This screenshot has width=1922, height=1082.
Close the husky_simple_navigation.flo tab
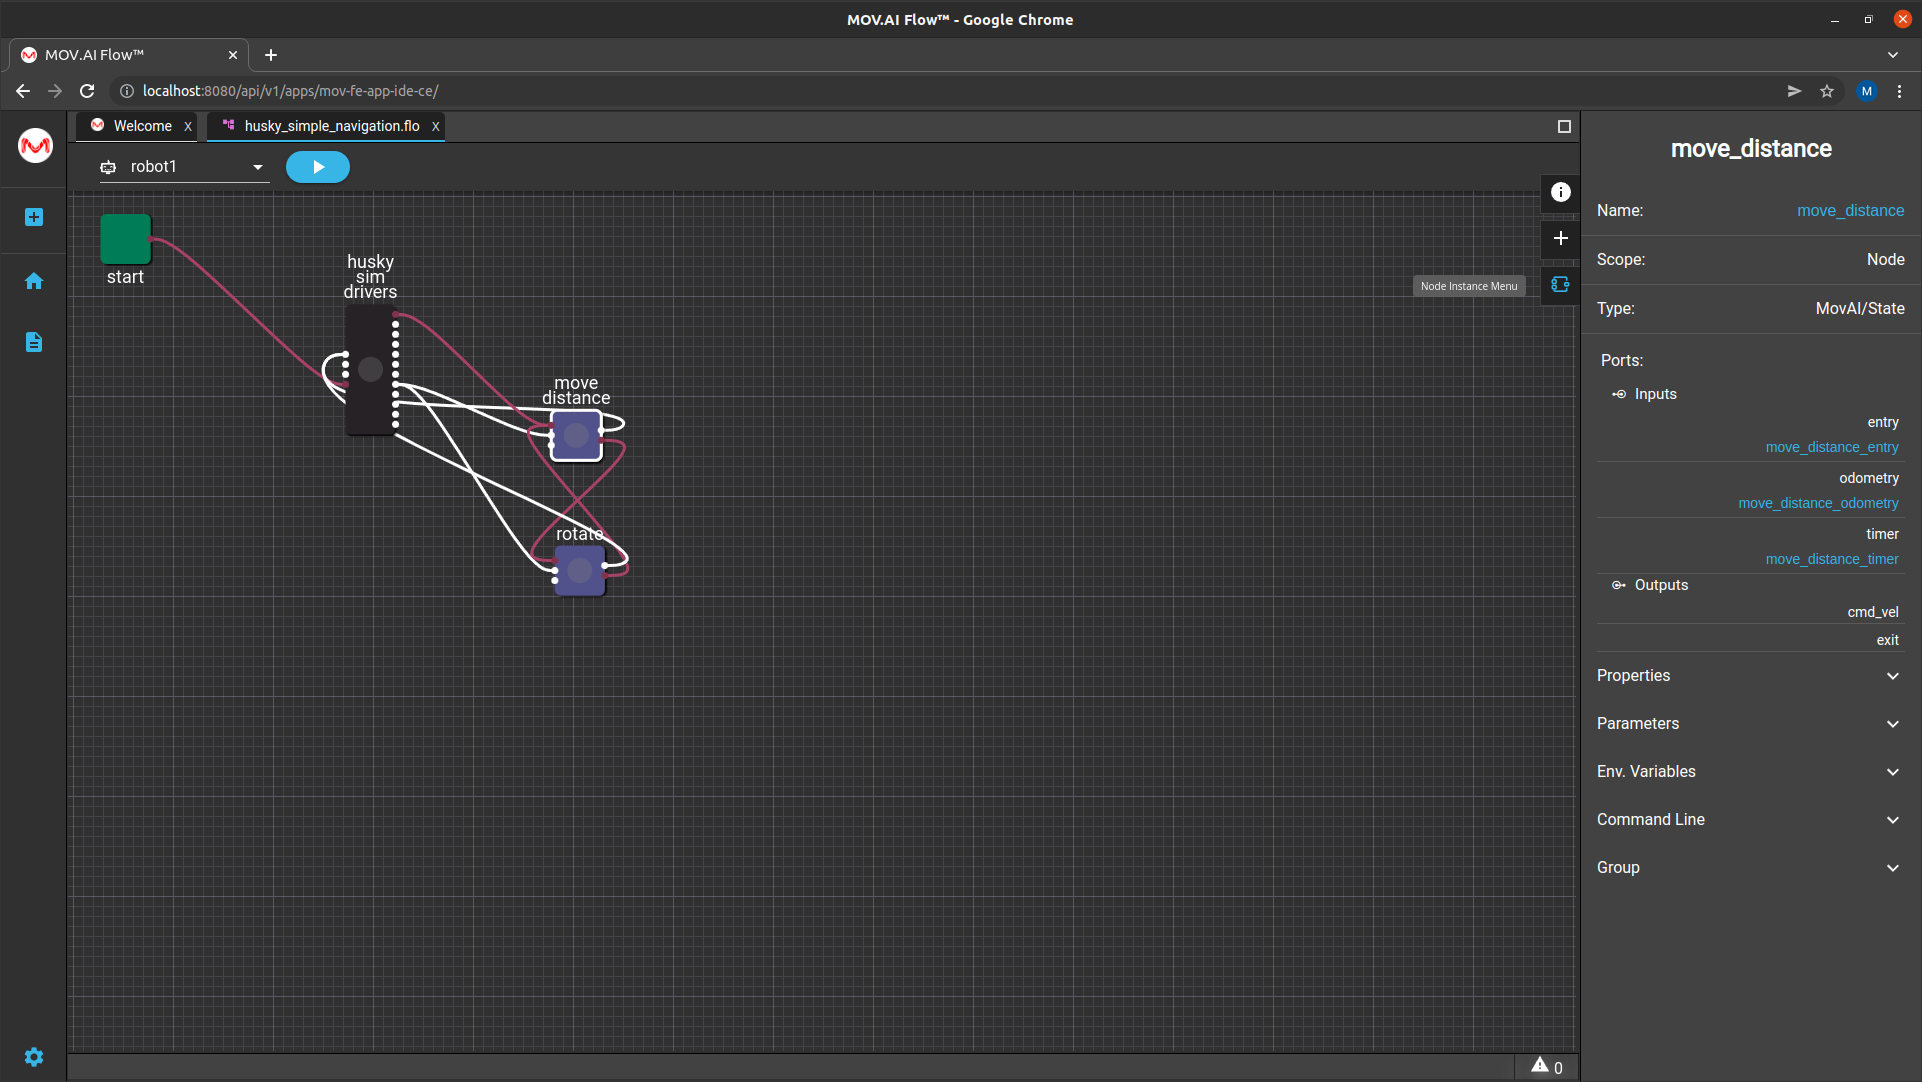coord(435,126)
